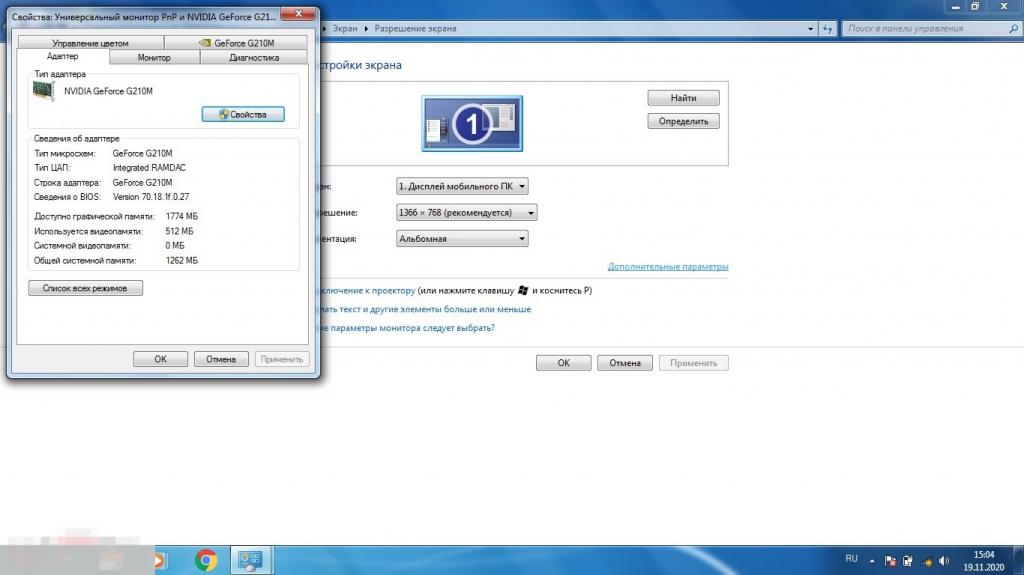Click Отмена in the Screen Resolution window

625,363
